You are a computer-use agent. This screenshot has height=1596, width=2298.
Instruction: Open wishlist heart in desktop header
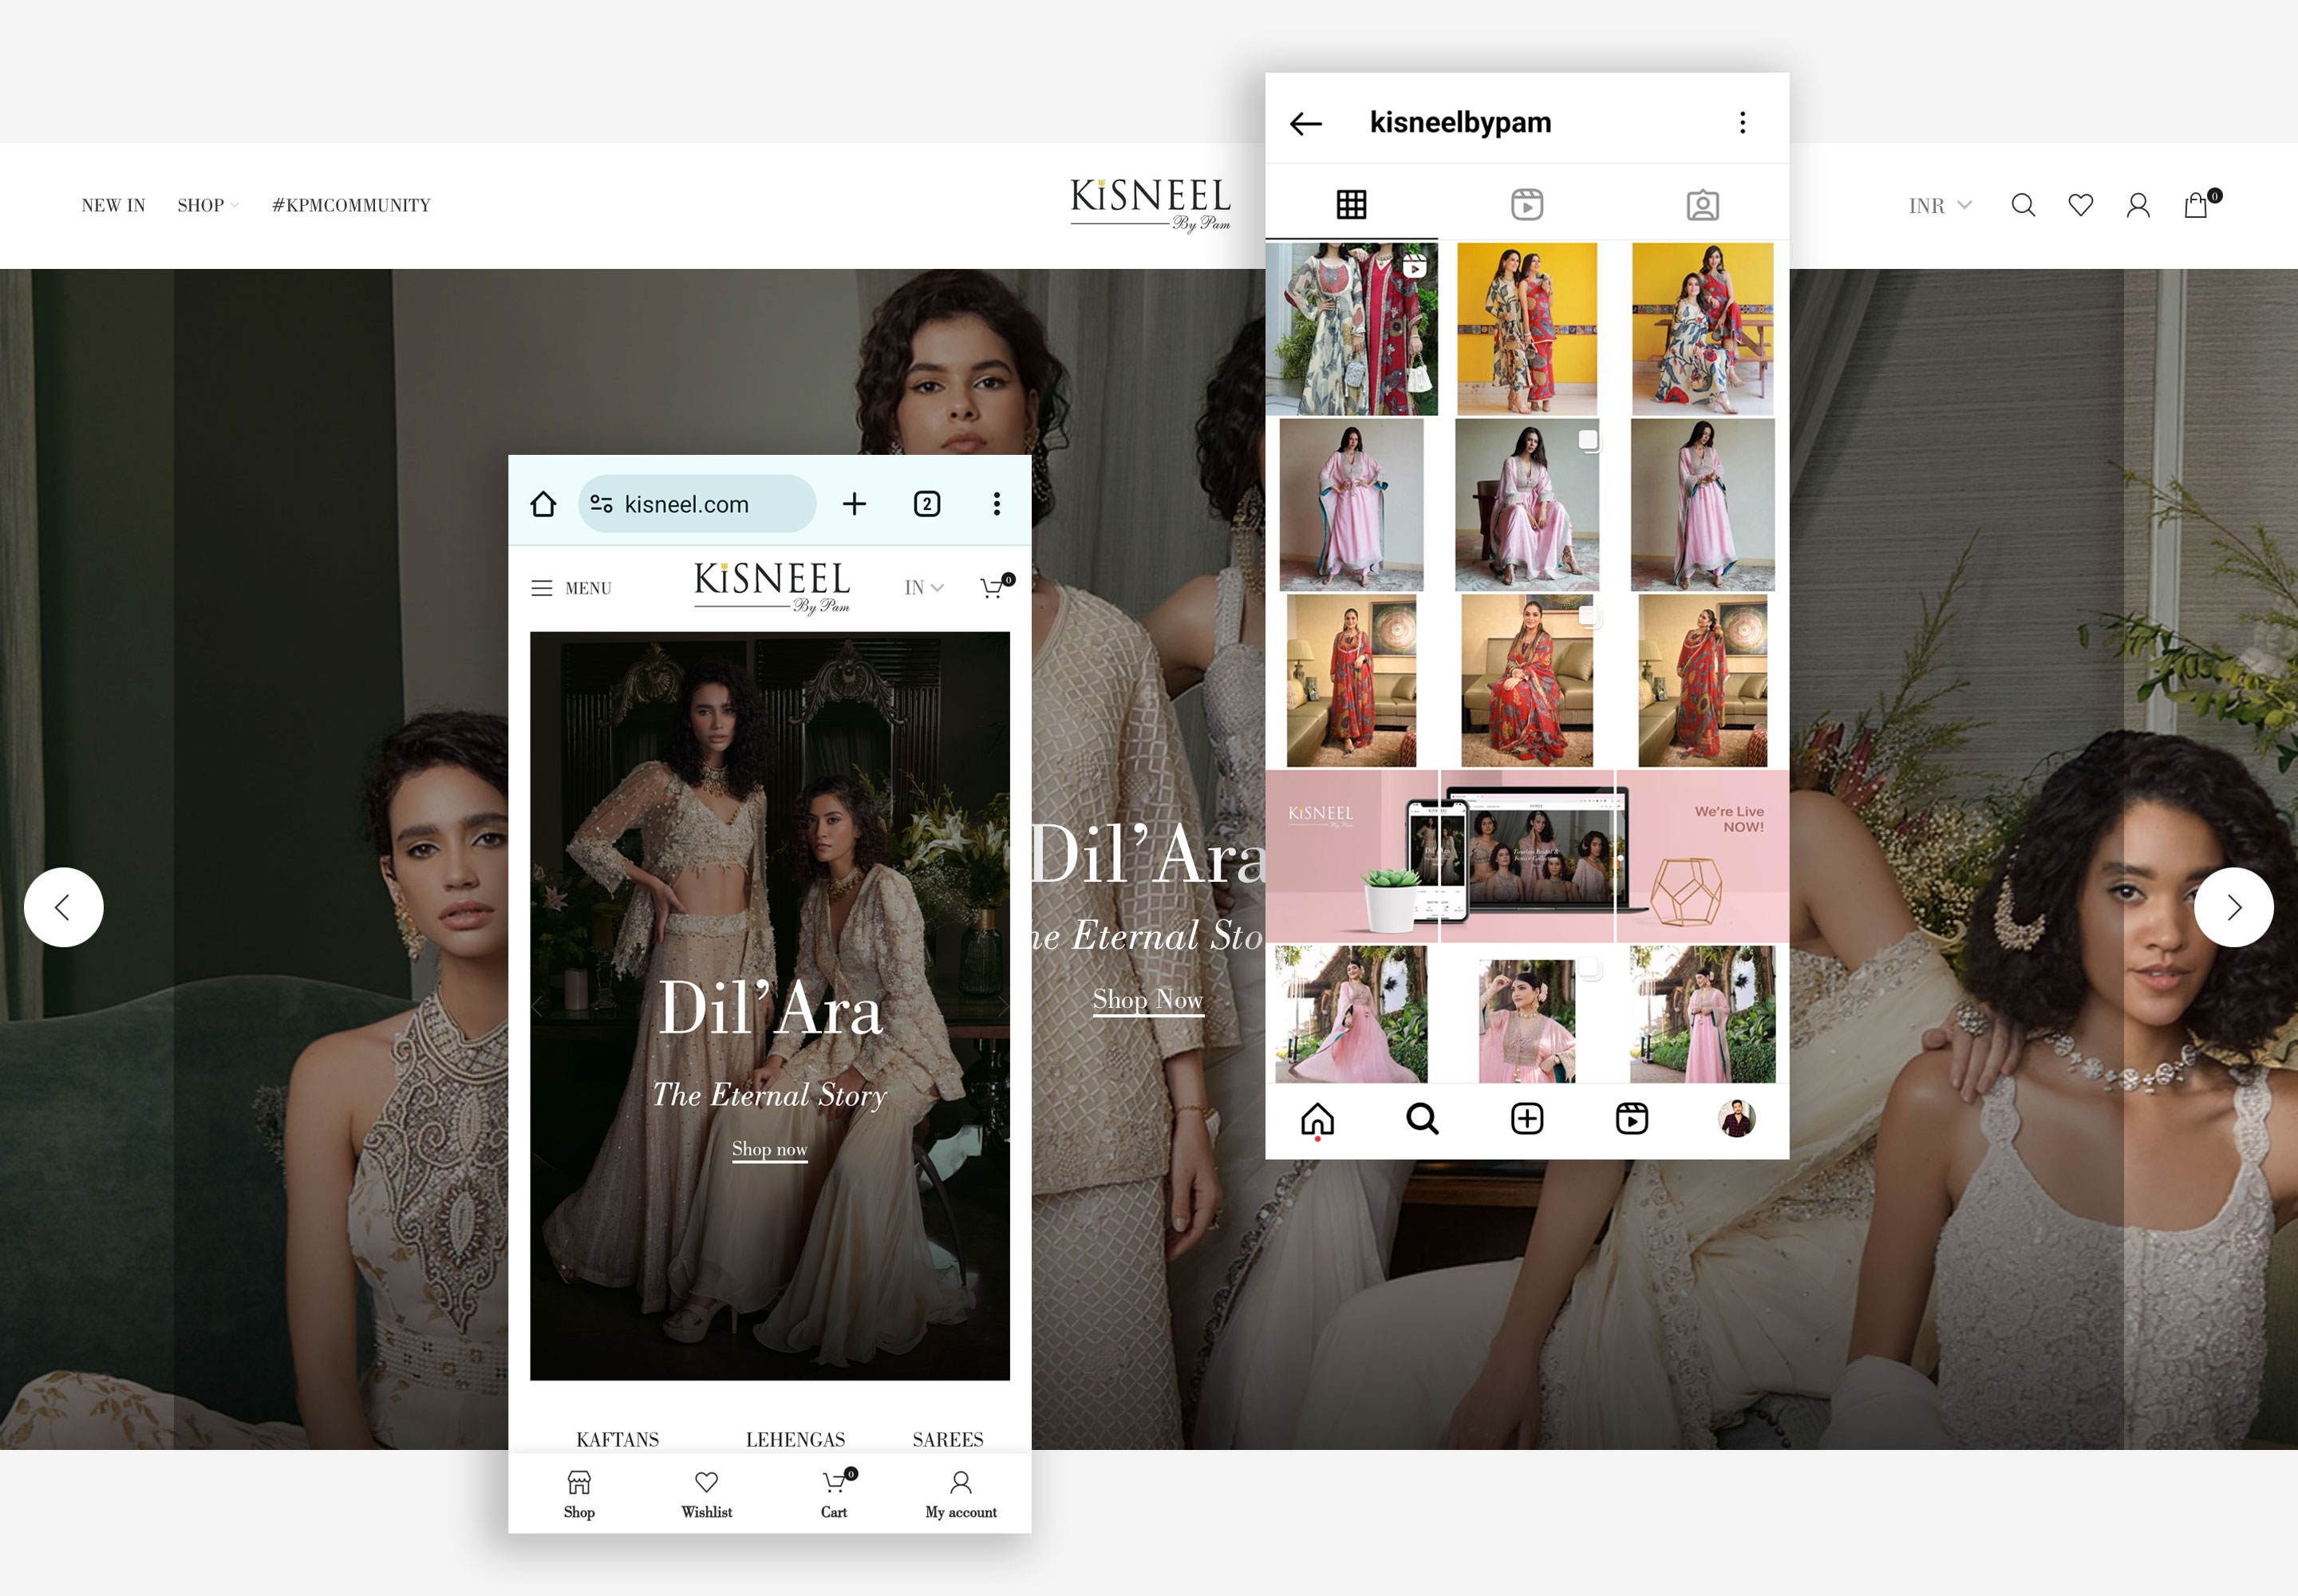[2081, 205]
